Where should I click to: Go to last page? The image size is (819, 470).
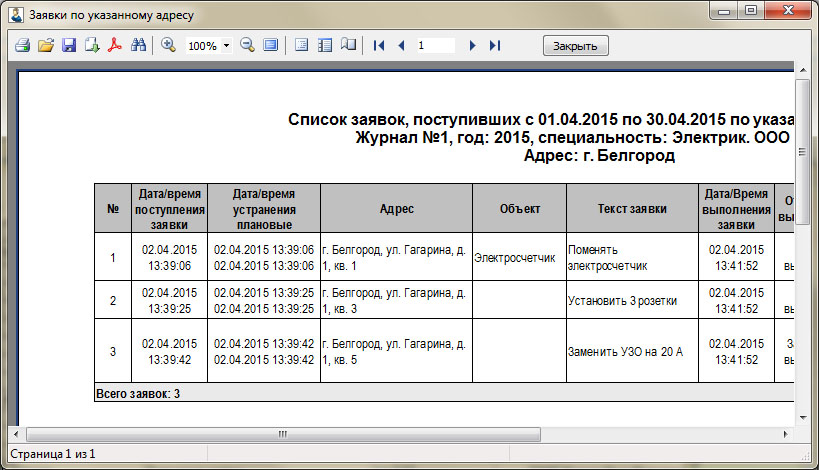pos(495,45)
